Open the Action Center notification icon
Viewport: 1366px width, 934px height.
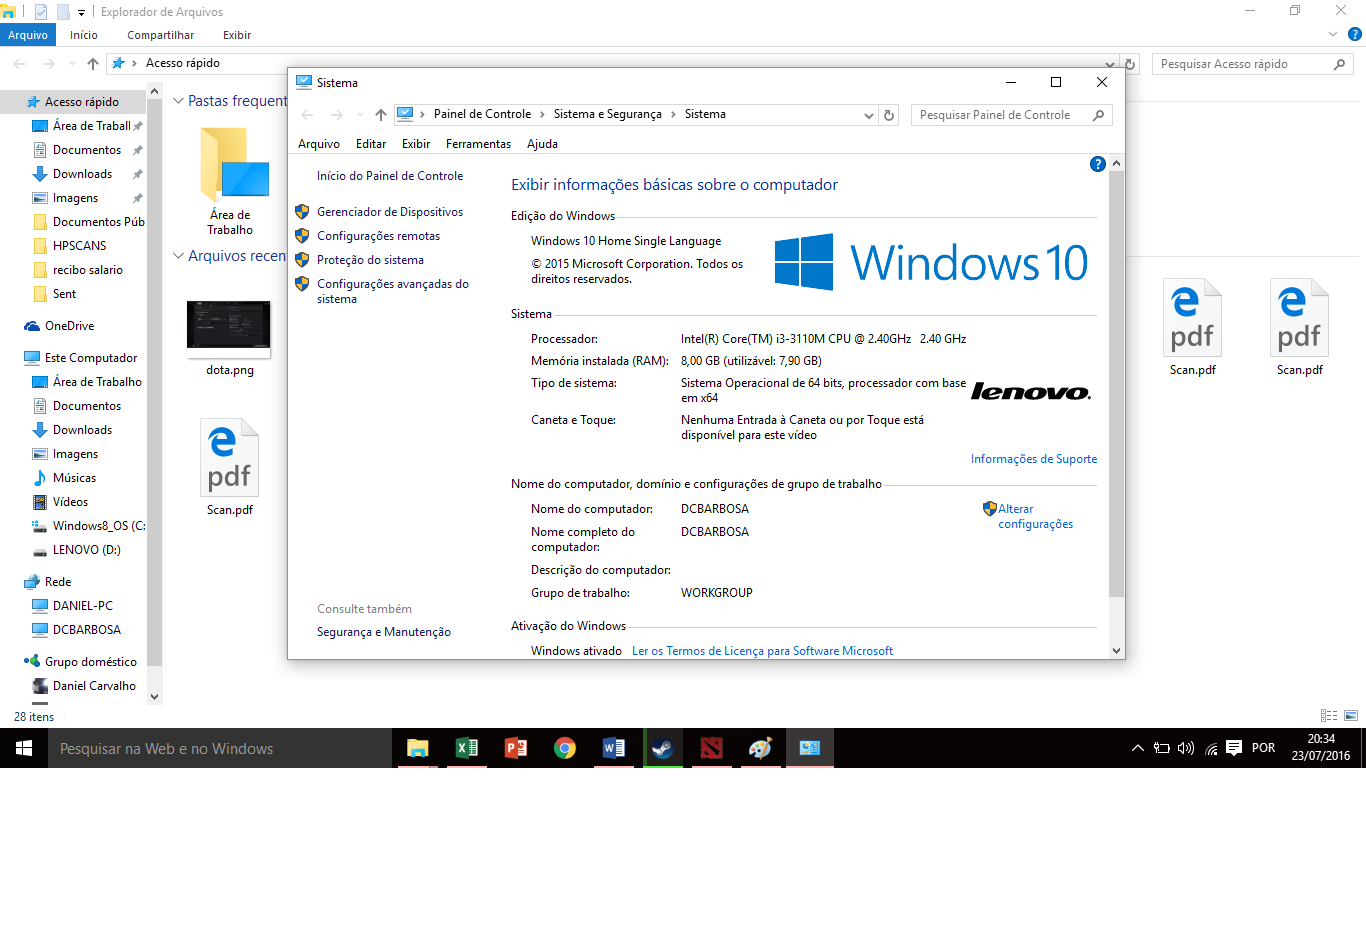[1234, 748]
